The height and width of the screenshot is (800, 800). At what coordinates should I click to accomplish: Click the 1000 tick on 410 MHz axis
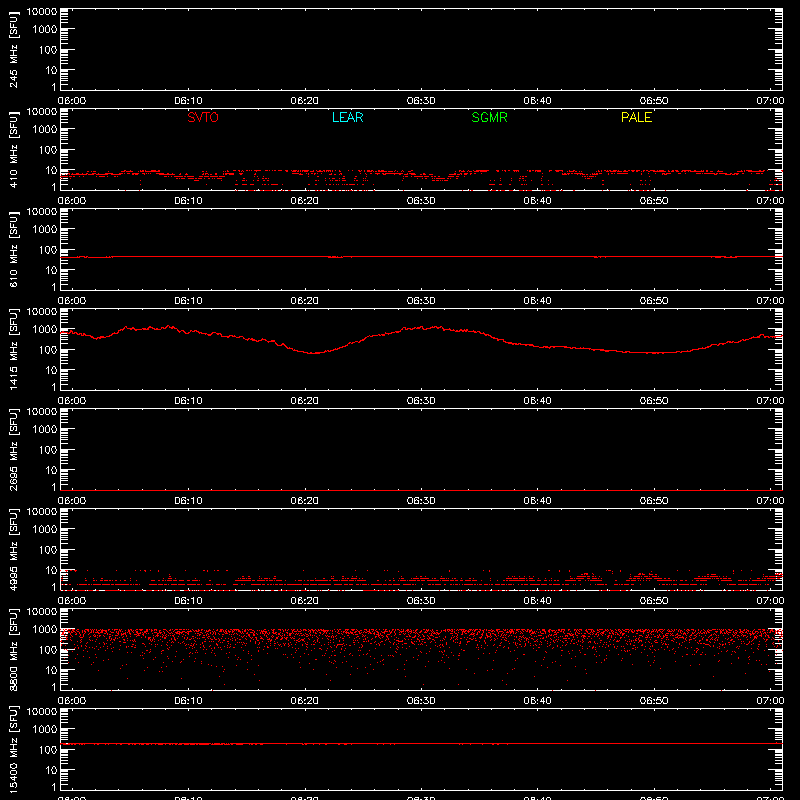[x=45, y=130]
